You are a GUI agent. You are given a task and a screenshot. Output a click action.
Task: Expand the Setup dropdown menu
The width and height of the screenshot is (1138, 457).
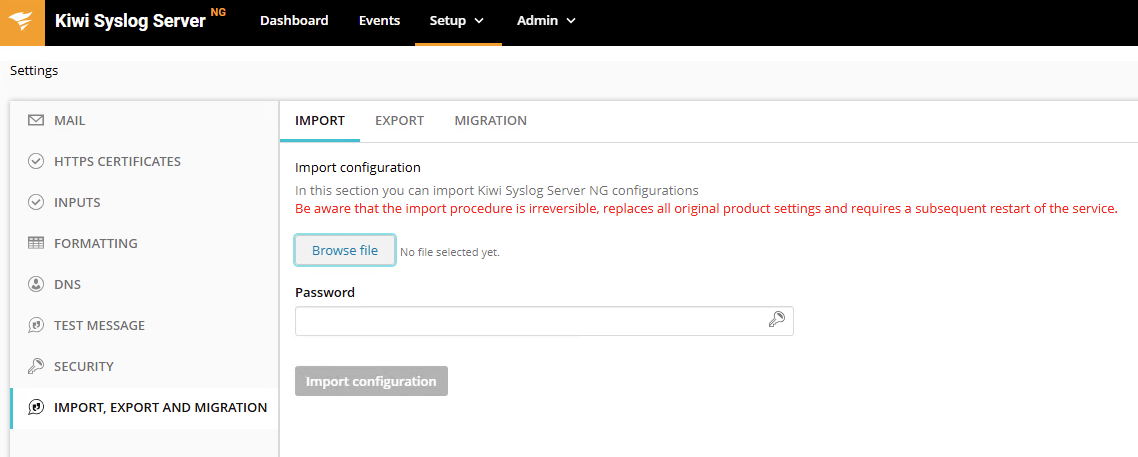point(457,21)
